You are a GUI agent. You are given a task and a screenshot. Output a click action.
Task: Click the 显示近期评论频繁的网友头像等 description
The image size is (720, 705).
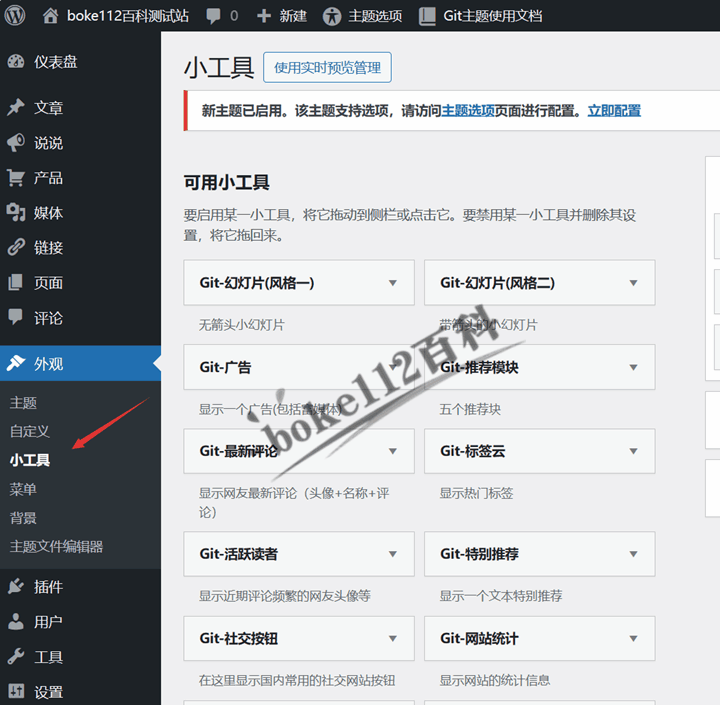pyautogui.click(x=285, y=596)
